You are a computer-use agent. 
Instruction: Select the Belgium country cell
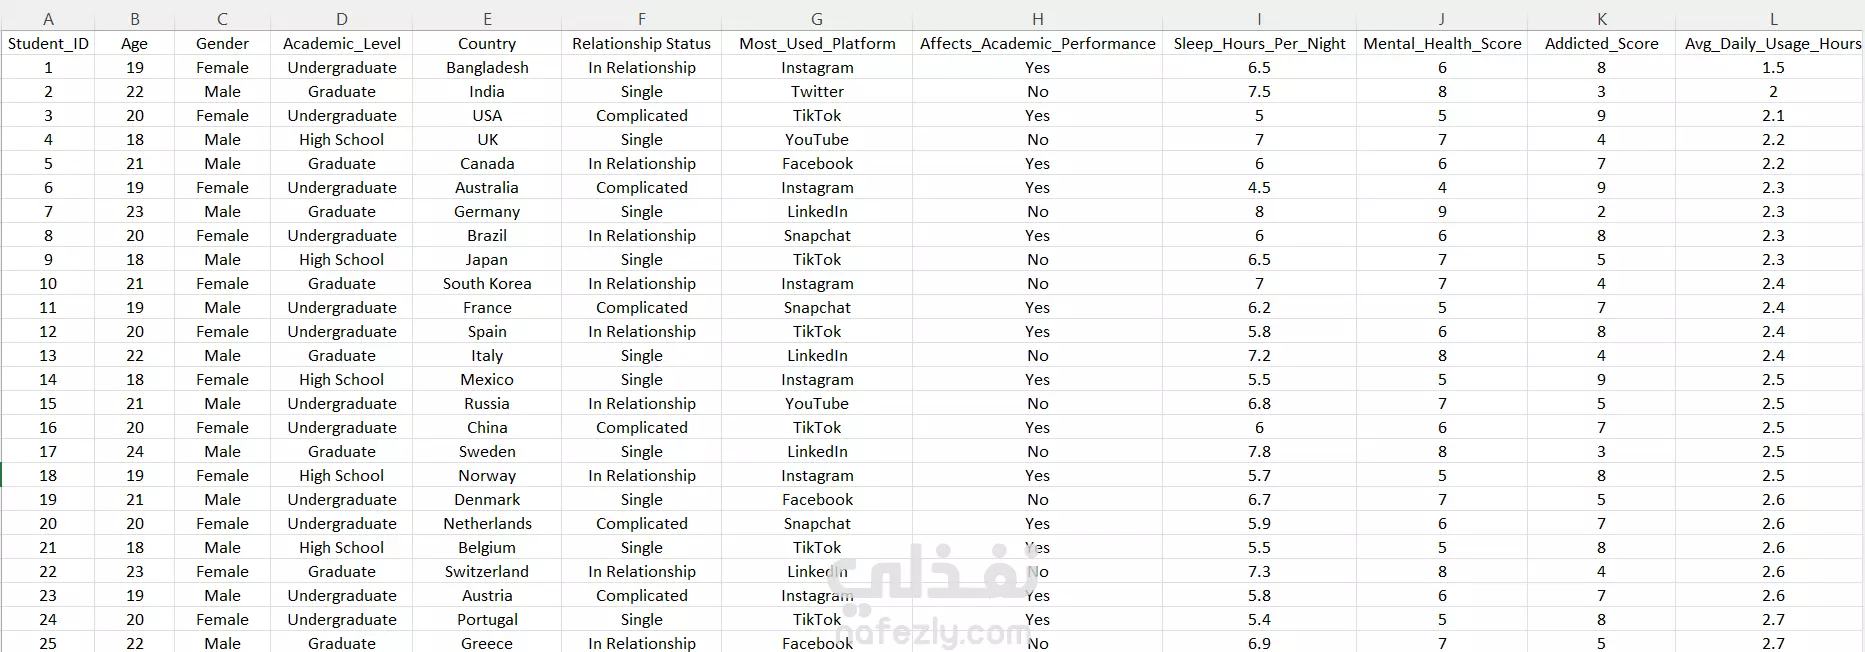pyautogui.click(x=487, y=547)
